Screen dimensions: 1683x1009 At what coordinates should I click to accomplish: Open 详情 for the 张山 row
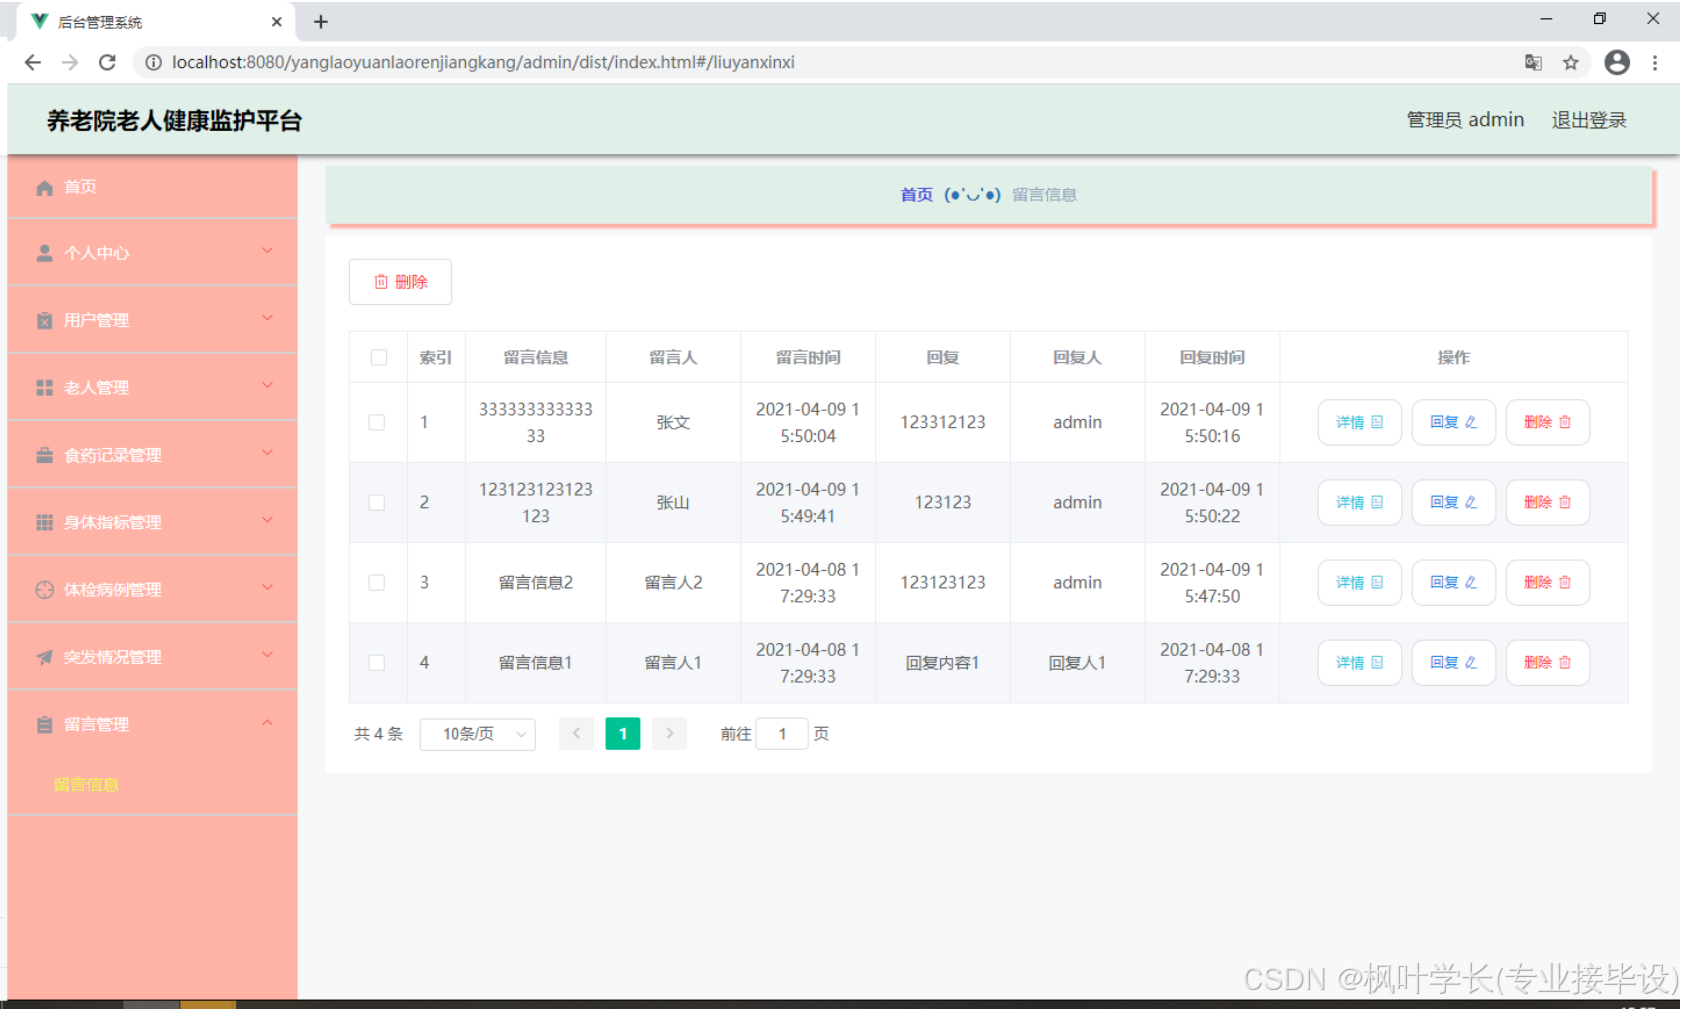click(x=1359, y=502)
